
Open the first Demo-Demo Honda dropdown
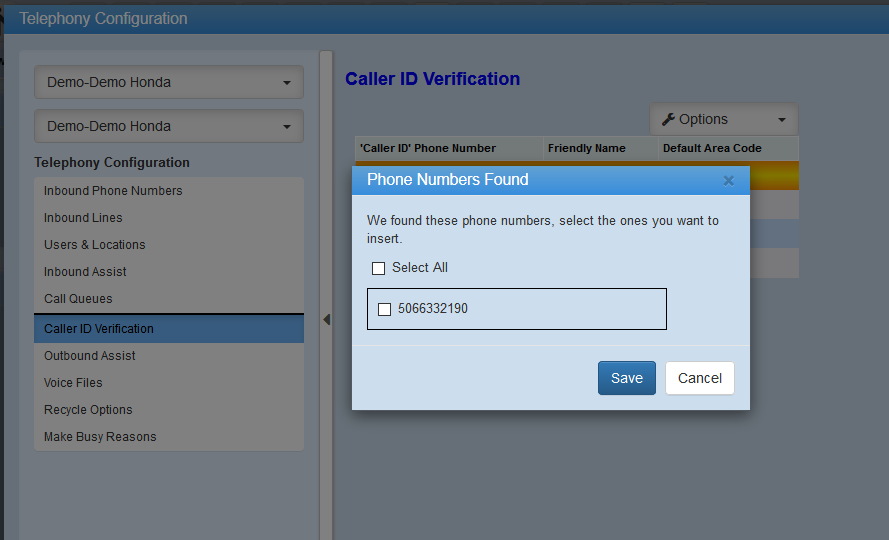click(x=169, y=83)
